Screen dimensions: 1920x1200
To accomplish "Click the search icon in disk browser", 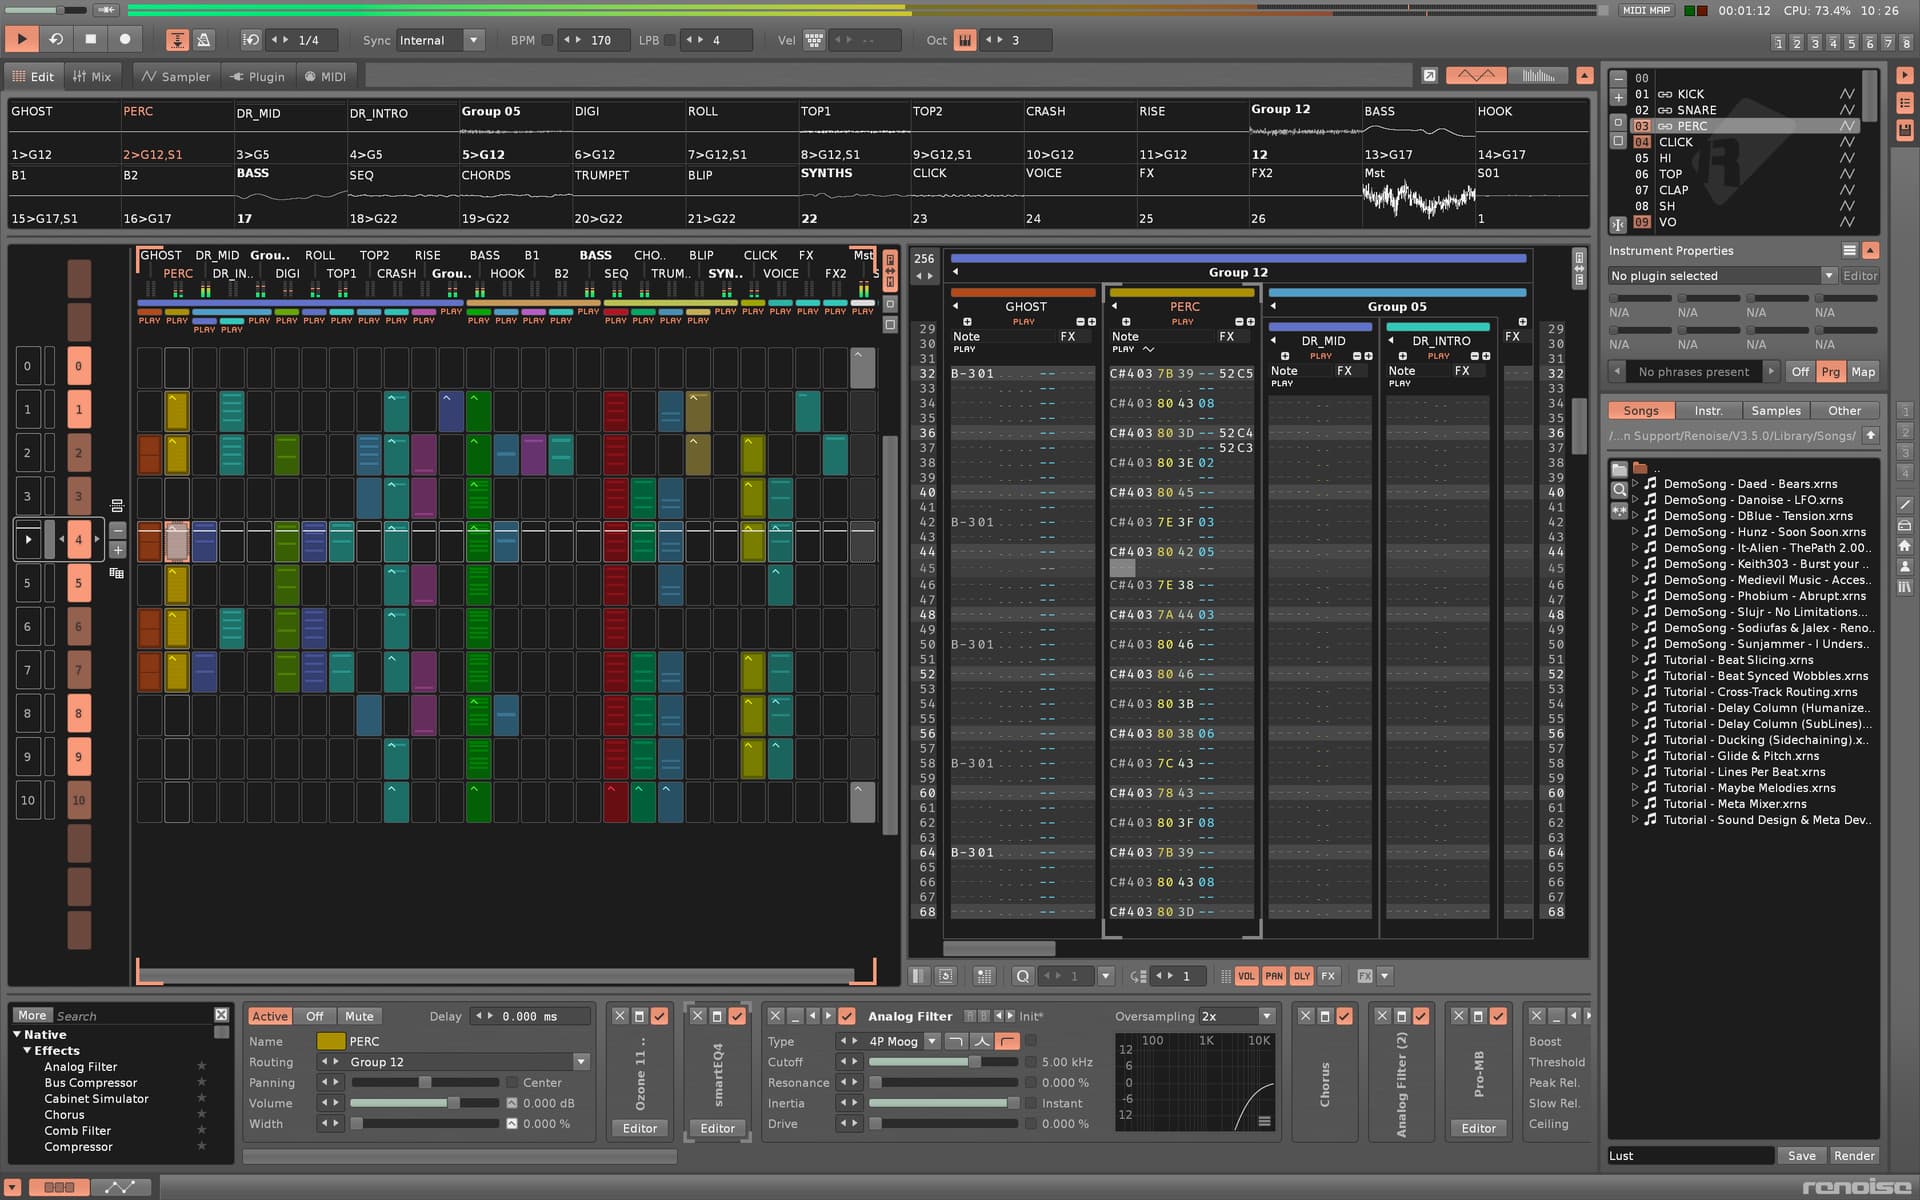I will (x=1619, y=490).
